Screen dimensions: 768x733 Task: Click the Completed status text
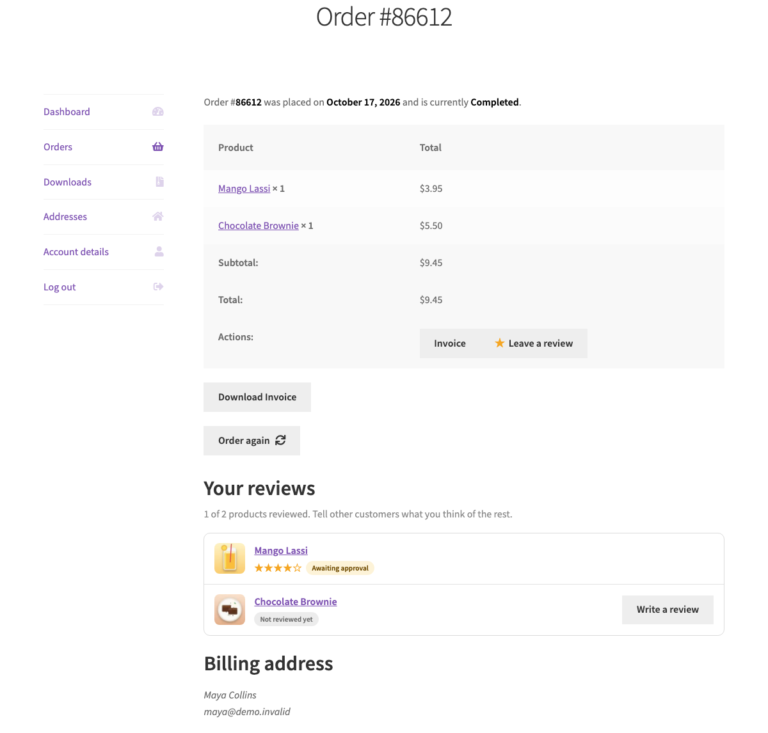point(494,102)
